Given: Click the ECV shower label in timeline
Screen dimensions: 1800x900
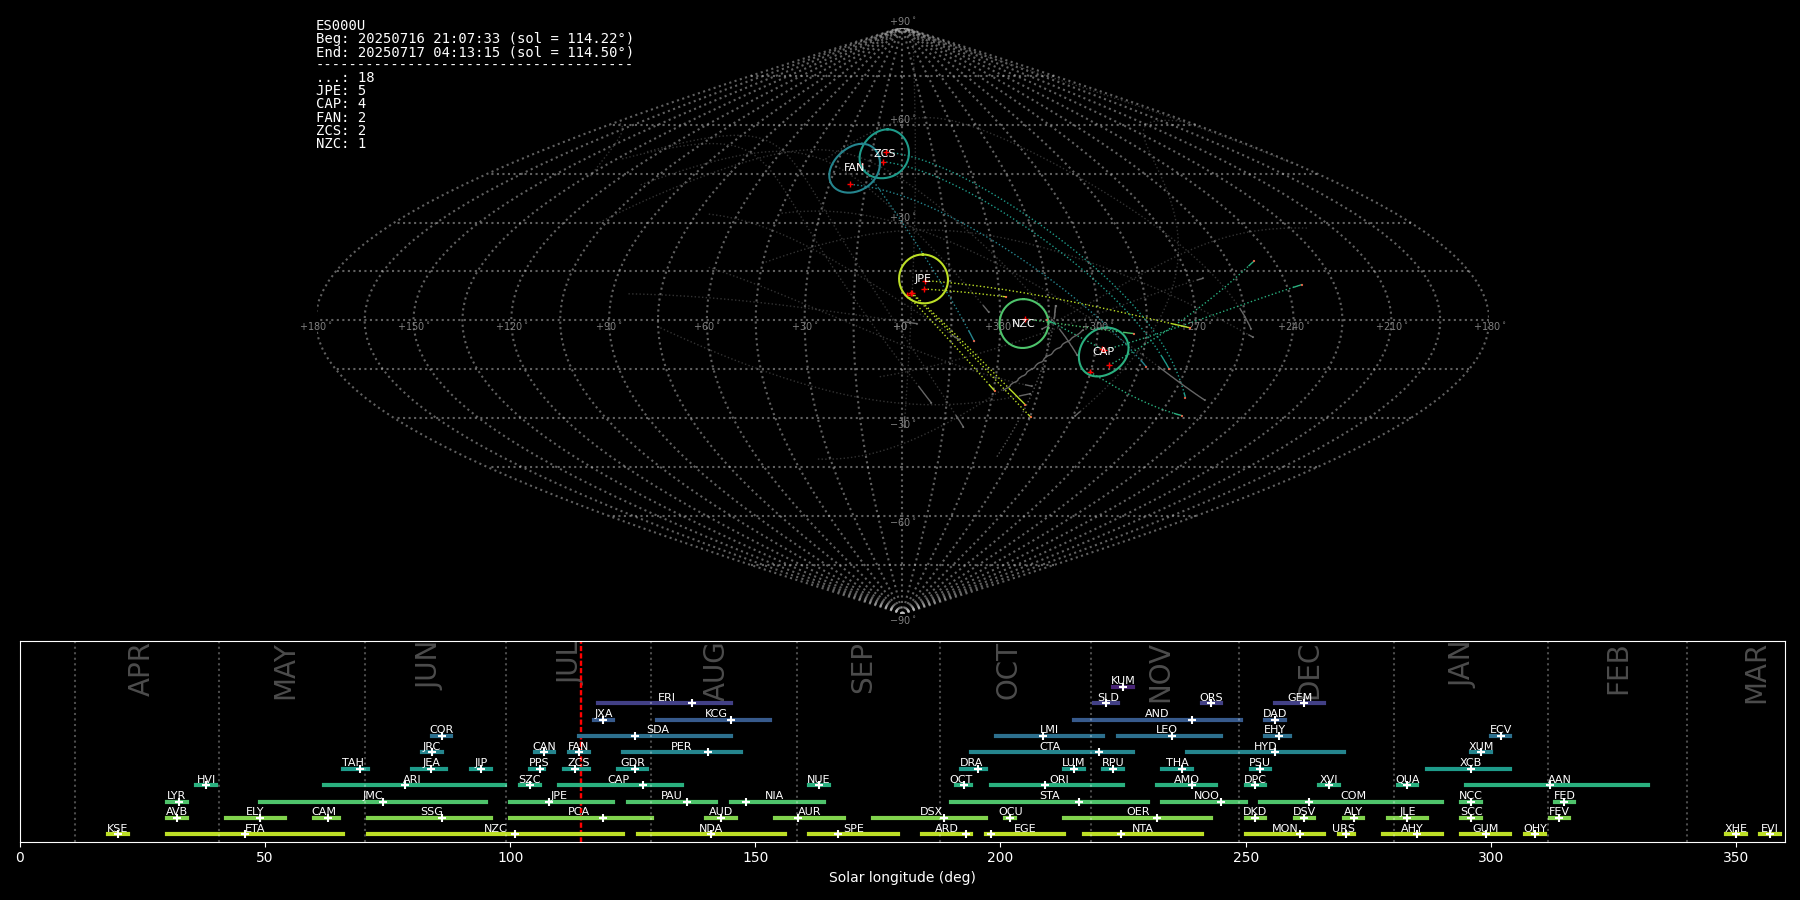Looking at the screenshot, I should click(x=1500, y=730).
